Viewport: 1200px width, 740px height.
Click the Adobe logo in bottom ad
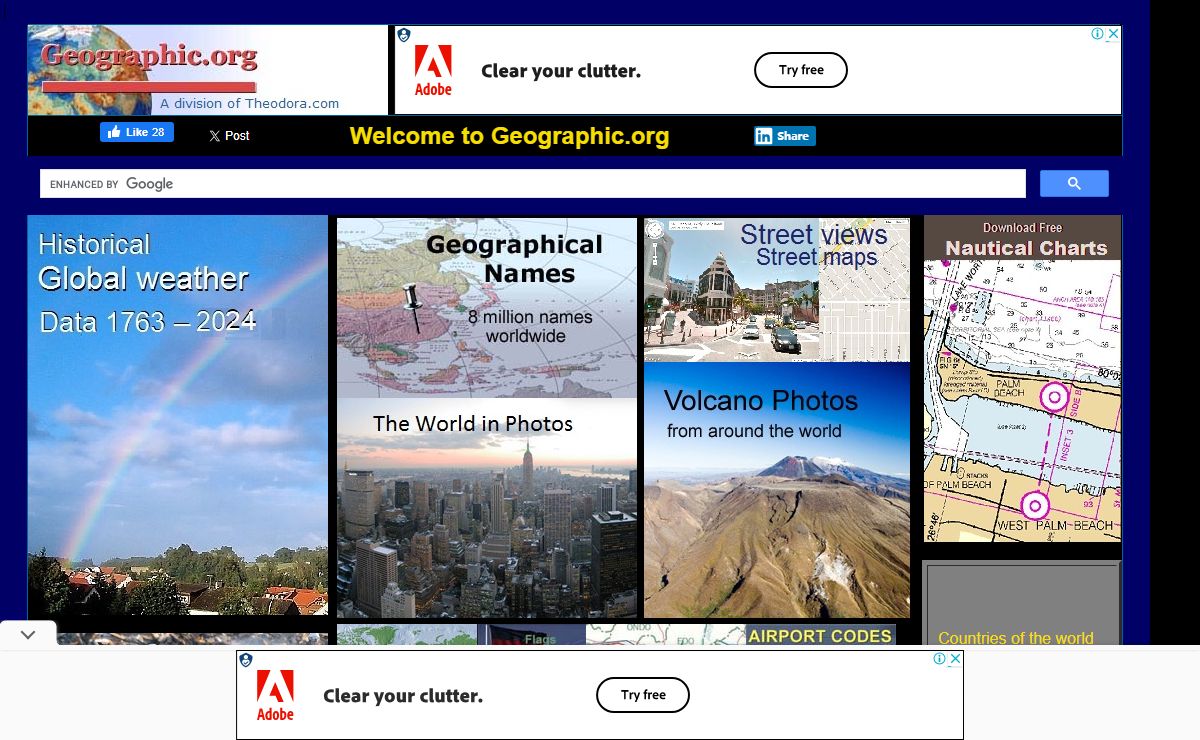click(275, 695)
